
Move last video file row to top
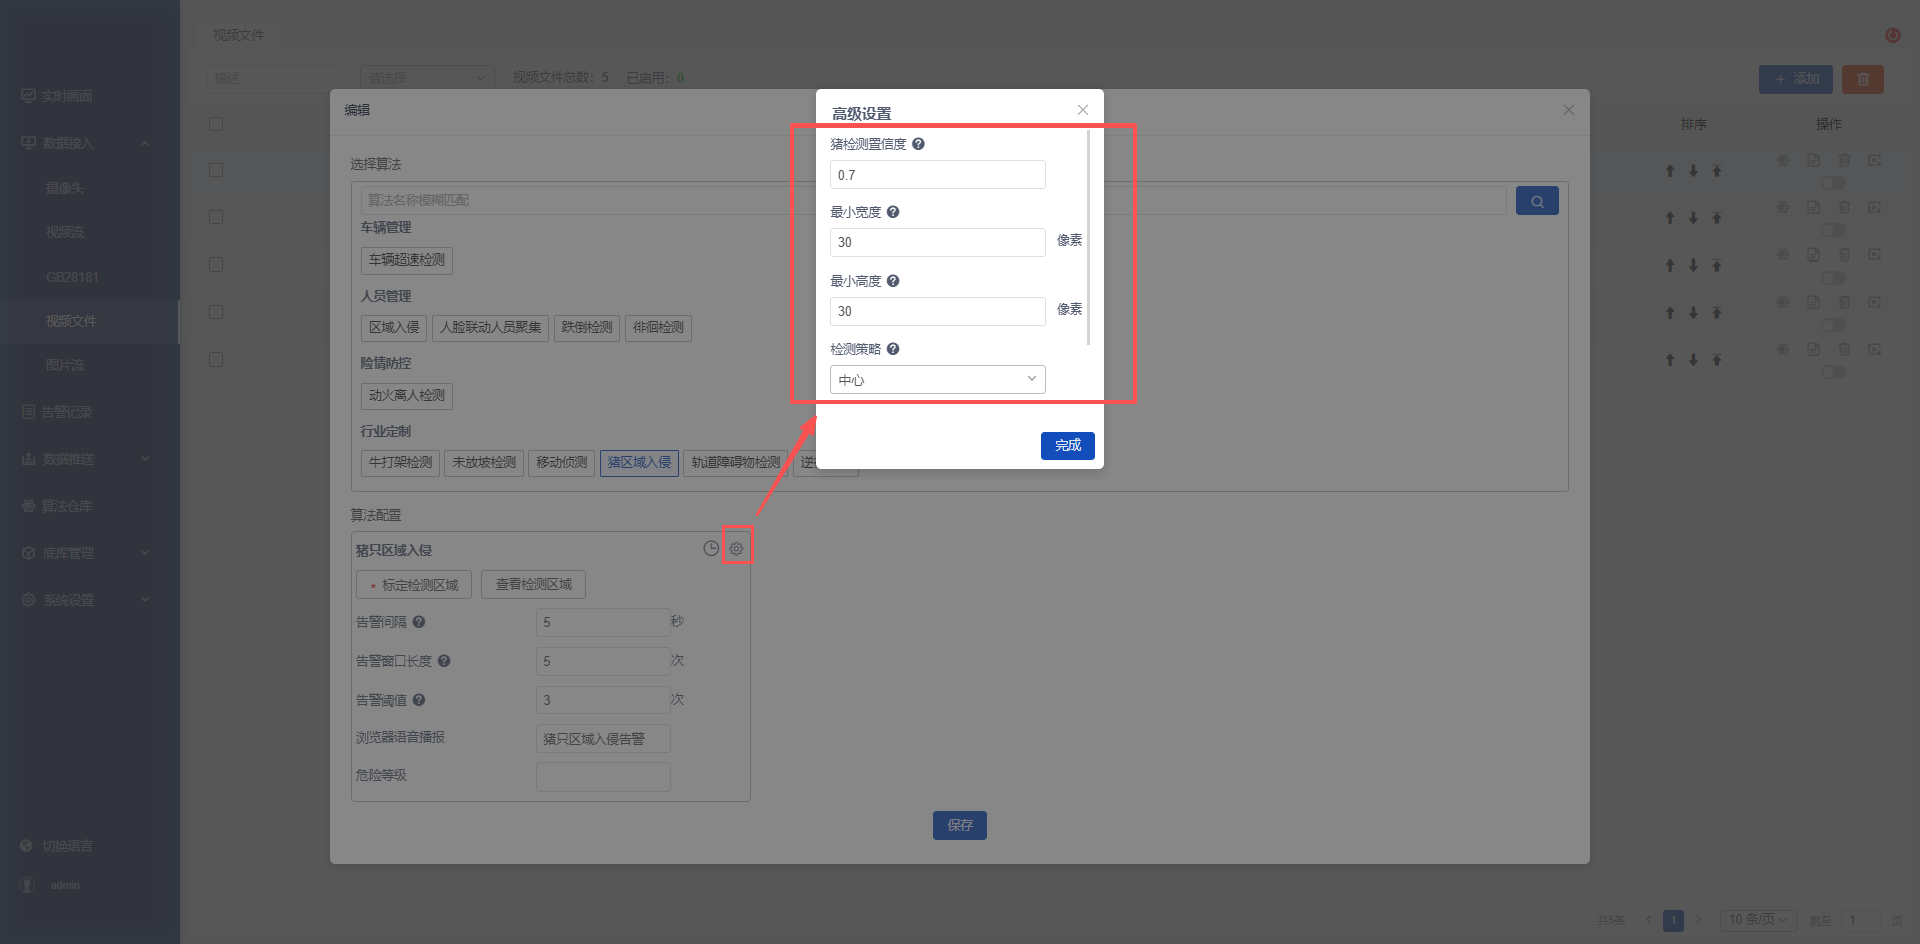pyautogui.click(x=1717, y=360)
